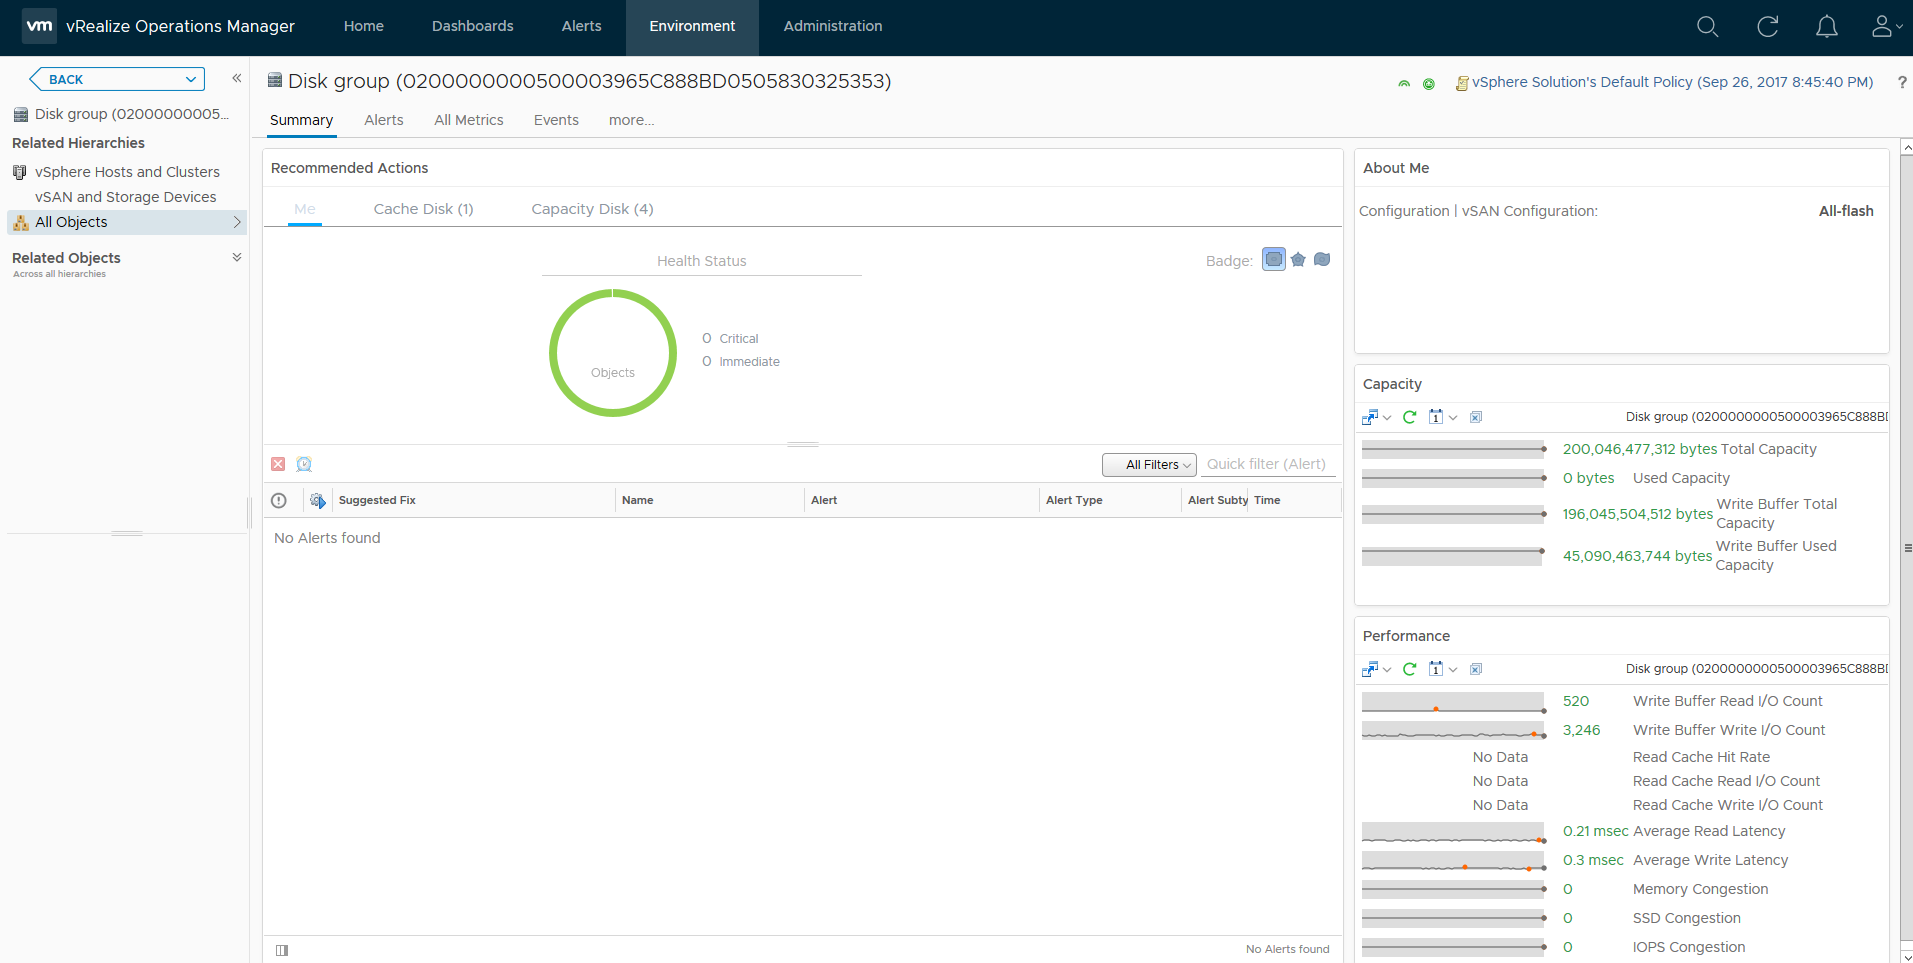Click the health status Objects ring

pyautogui.click(x=613, y=353)
